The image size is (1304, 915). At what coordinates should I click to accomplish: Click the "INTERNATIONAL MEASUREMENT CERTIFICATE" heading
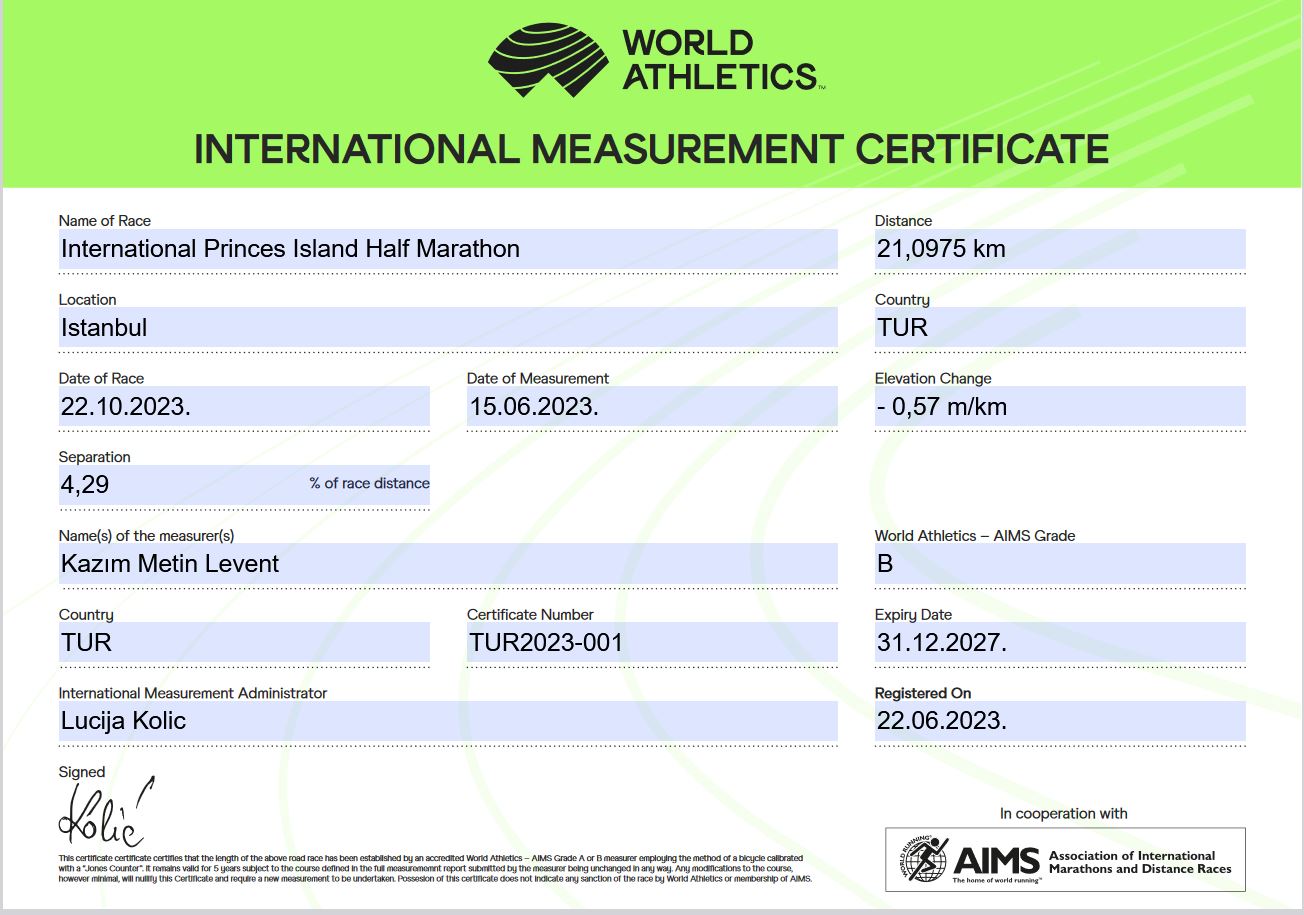(651, 149)
